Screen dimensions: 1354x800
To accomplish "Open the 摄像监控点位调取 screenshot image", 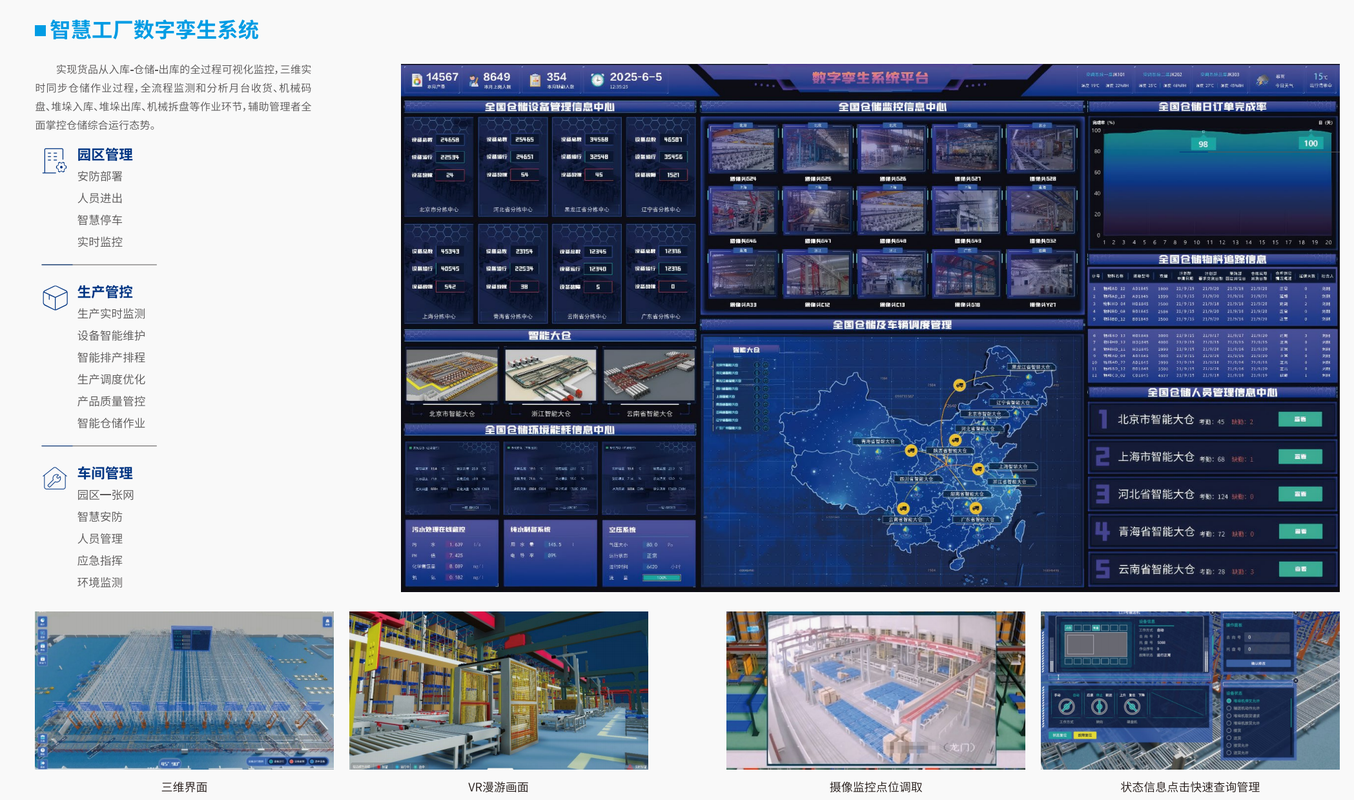I will coord(875,690).
